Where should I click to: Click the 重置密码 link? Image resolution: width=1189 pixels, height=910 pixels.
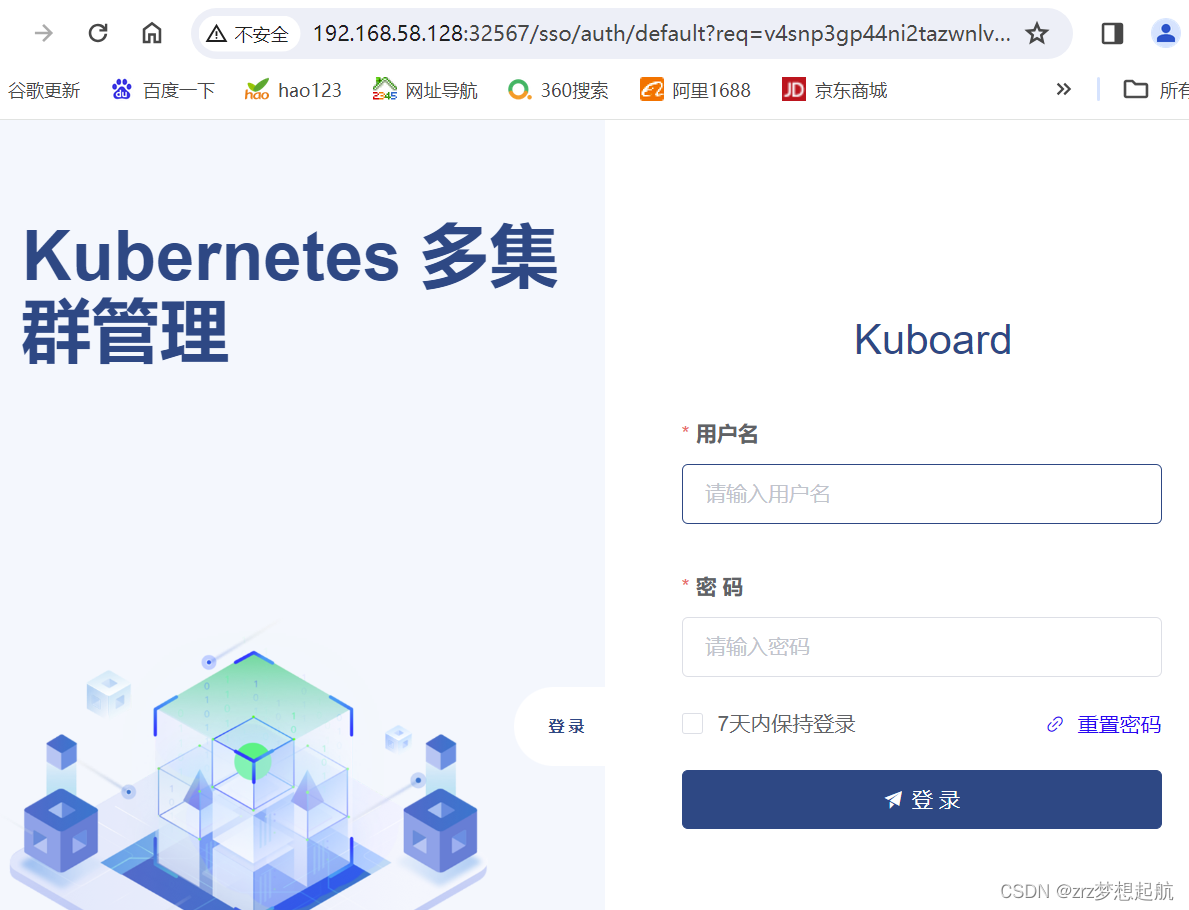pos(1120,724)
